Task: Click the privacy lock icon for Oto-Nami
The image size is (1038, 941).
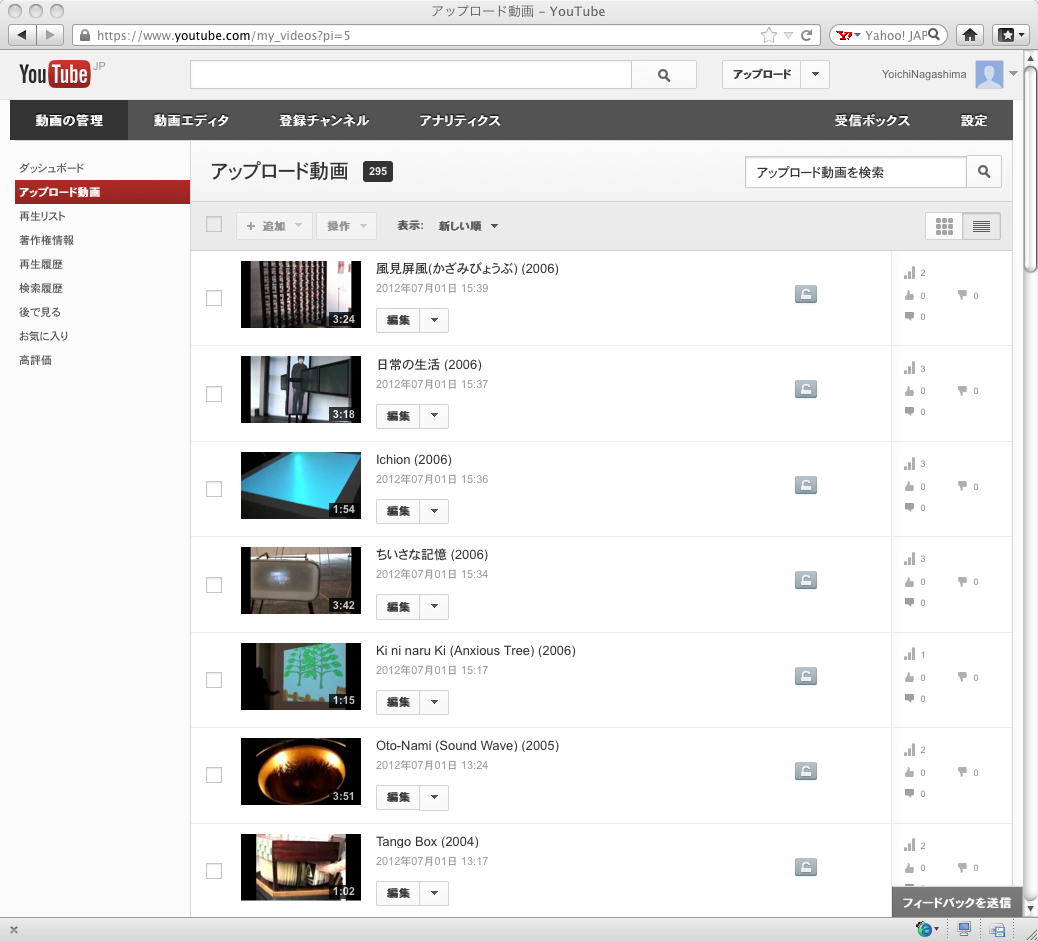Action: coord(806,771)
